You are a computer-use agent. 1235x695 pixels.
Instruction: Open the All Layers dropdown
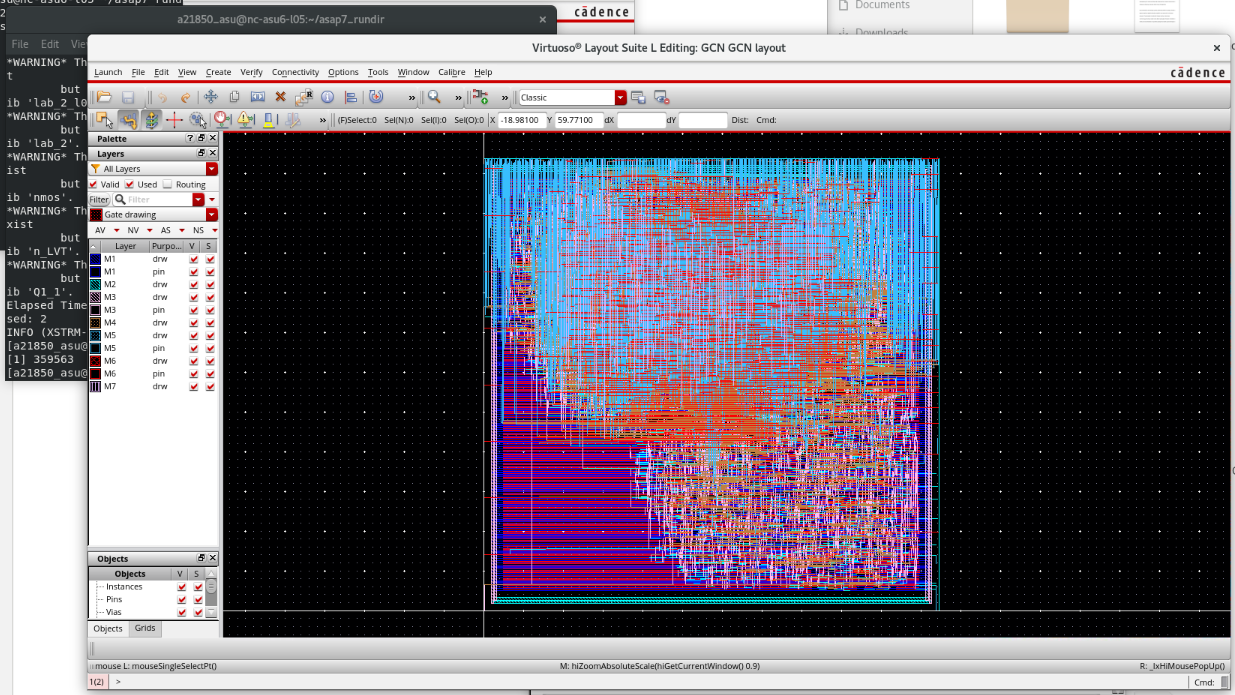click(x=212, y=169)
